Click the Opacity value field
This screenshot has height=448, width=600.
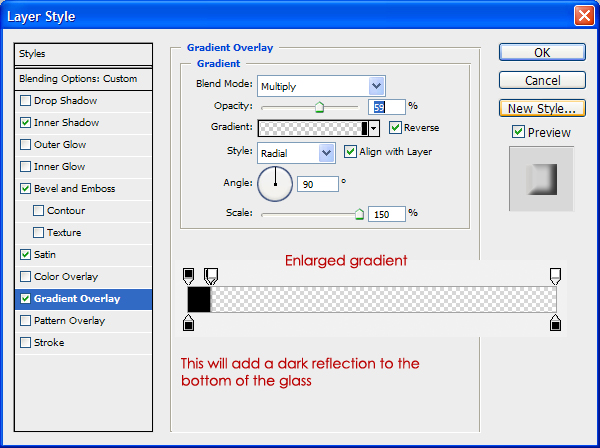coord(386,107)
